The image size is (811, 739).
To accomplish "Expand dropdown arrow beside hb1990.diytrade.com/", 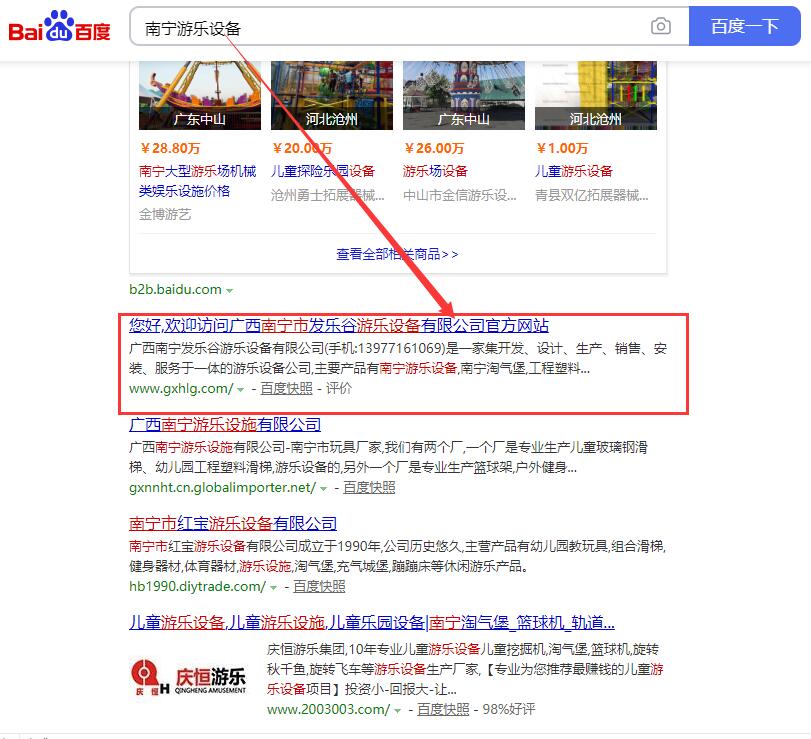I will coord(274,587).
